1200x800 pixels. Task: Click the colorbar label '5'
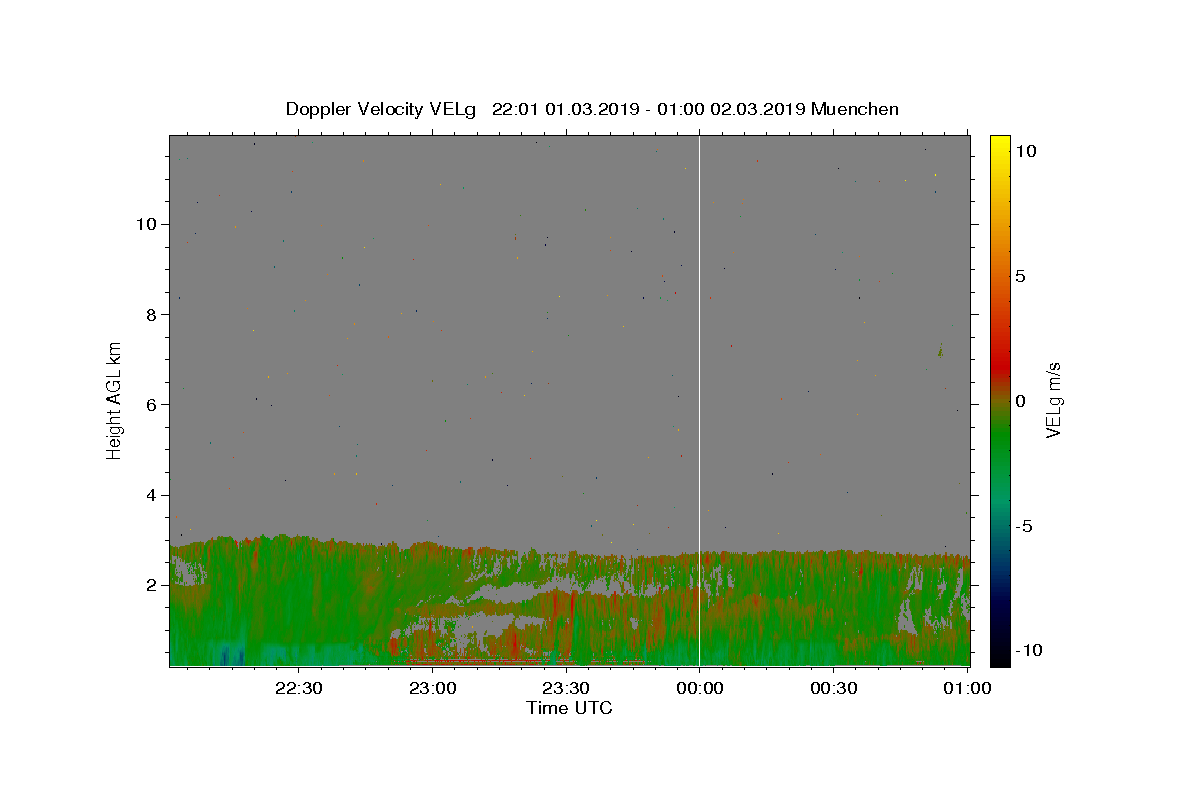click(1020, 276)
